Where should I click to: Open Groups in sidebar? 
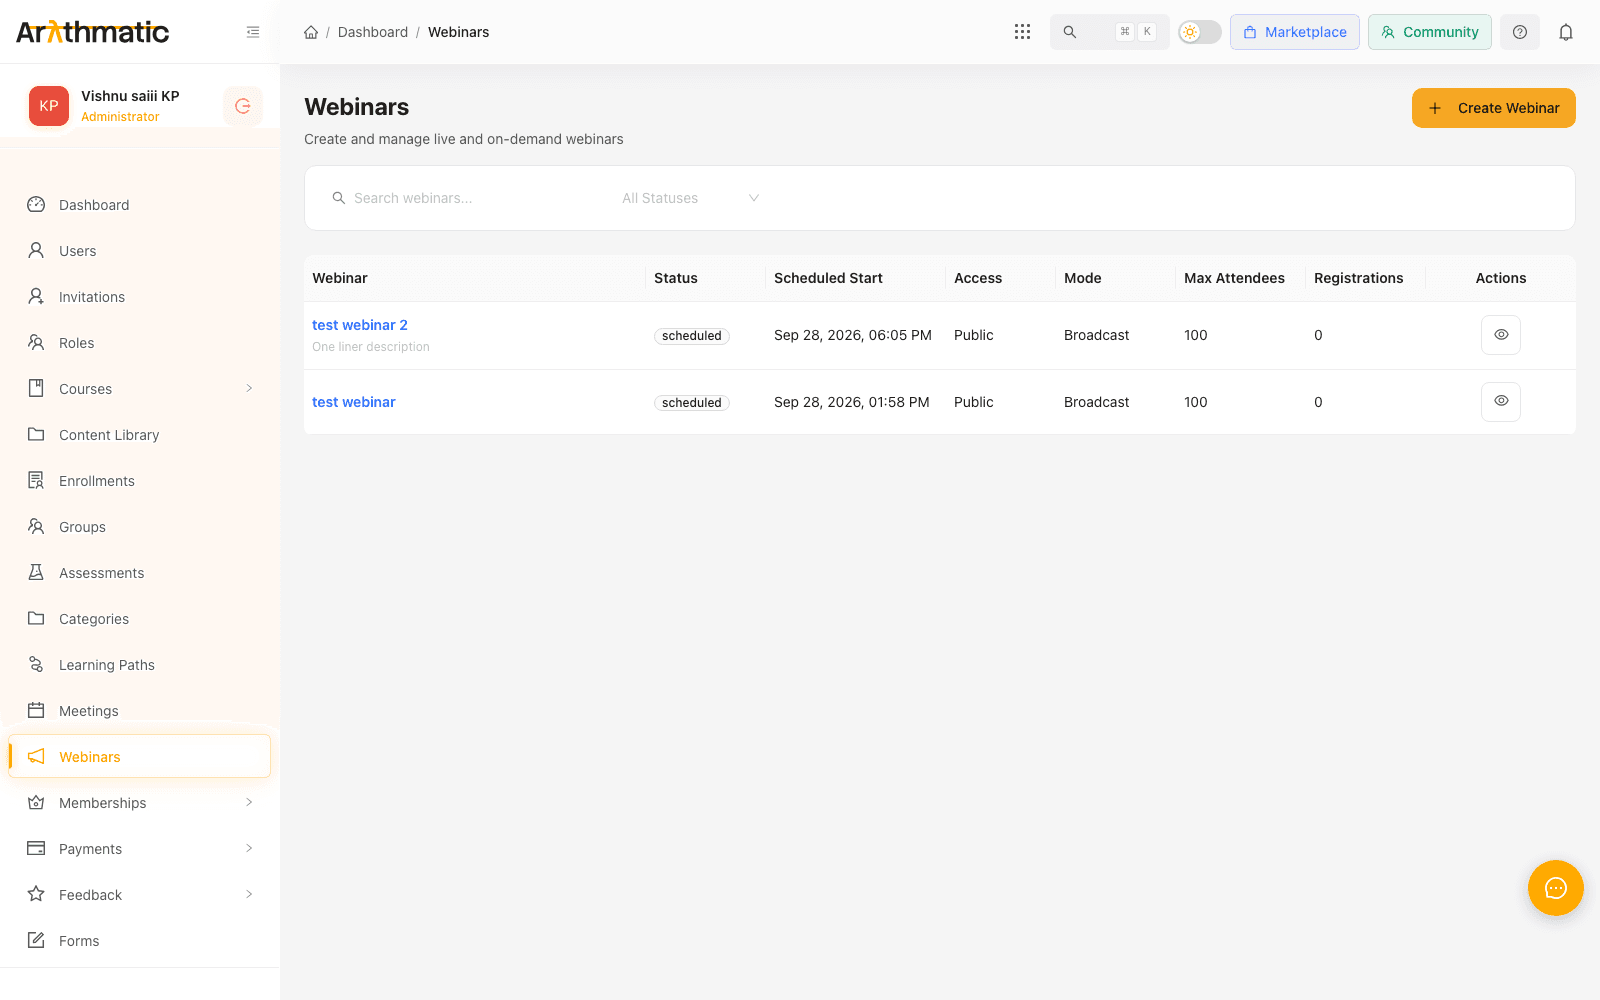tap(140, 527)
